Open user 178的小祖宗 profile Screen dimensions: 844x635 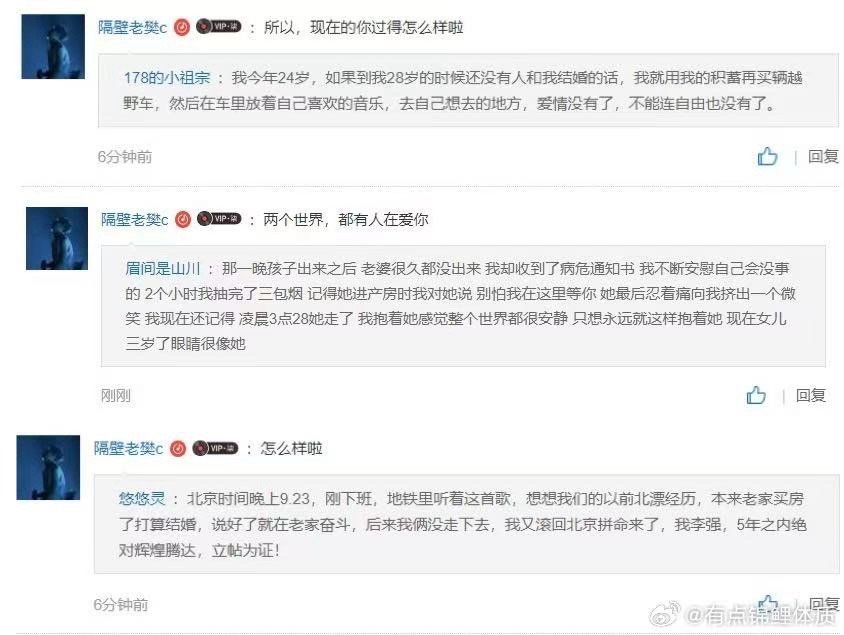(167, 78)
